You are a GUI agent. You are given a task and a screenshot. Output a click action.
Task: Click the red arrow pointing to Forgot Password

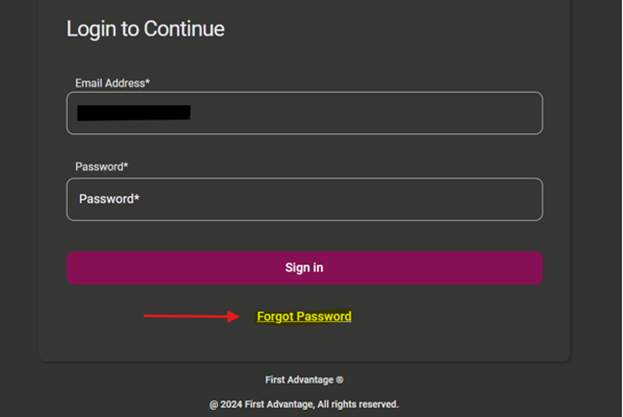pos(192,317)
